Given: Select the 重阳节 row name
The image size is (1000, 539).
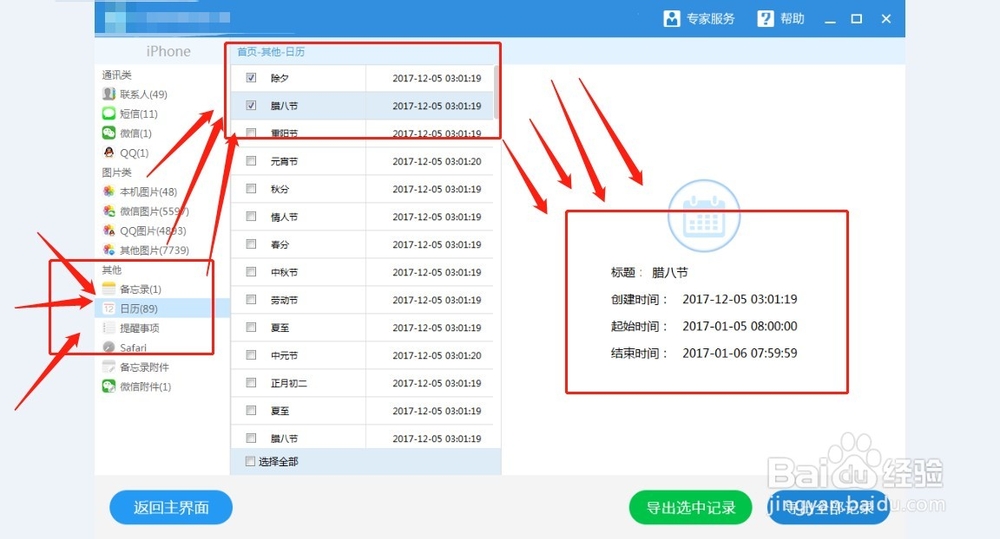Looking at the screenshot, I should (x=284, y=133).
